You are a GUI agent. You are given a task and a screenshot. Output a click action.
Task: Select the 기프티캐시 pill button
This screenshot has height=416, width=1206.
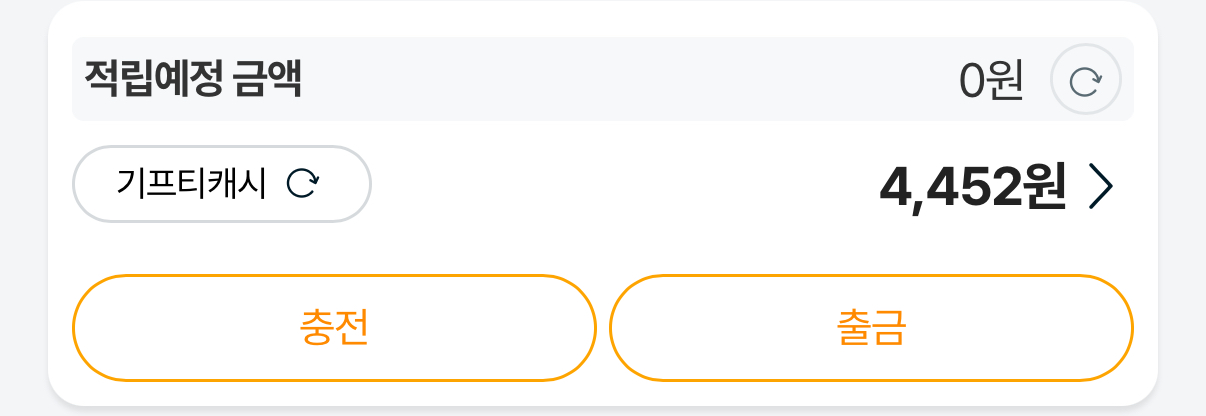pyautogui.click(x=221, y=184)
